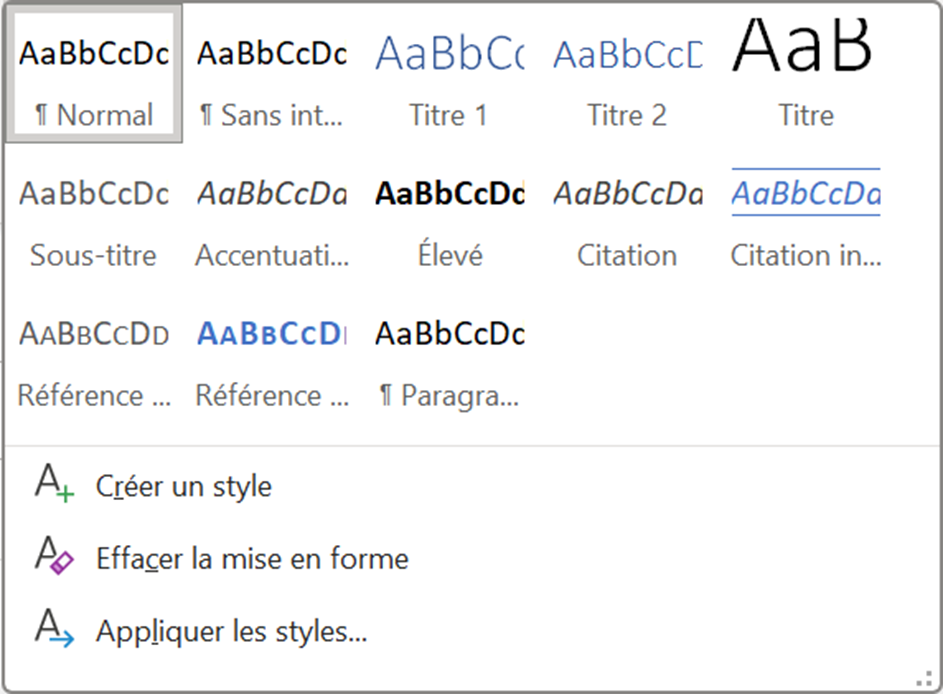The height and width of the screenshot is (694, 943).
Task: Open Appliquer les styles… menu entry
Action: tap(231, 632)
